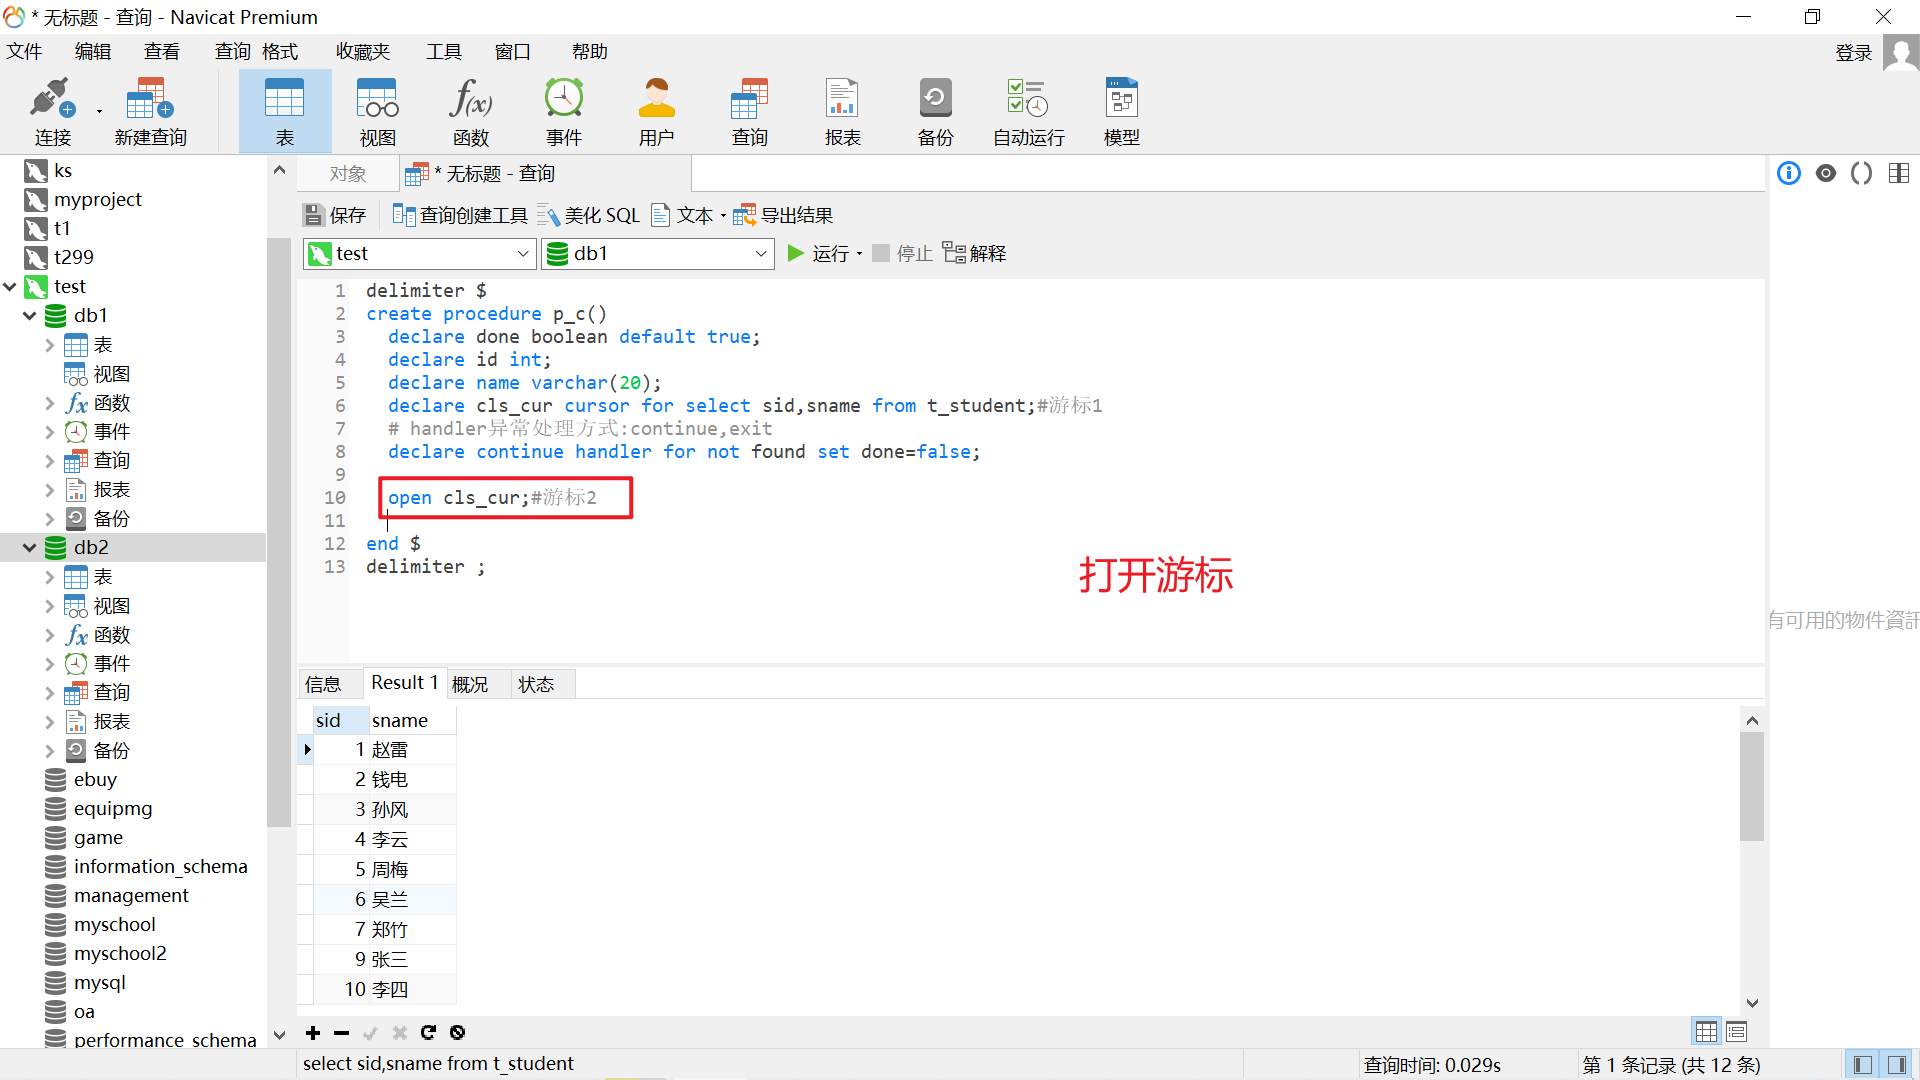The width and height of the screenshot is (1920, 1080).
Task: Switch to the 状态 result tab
Action: (x=536, y=684)
